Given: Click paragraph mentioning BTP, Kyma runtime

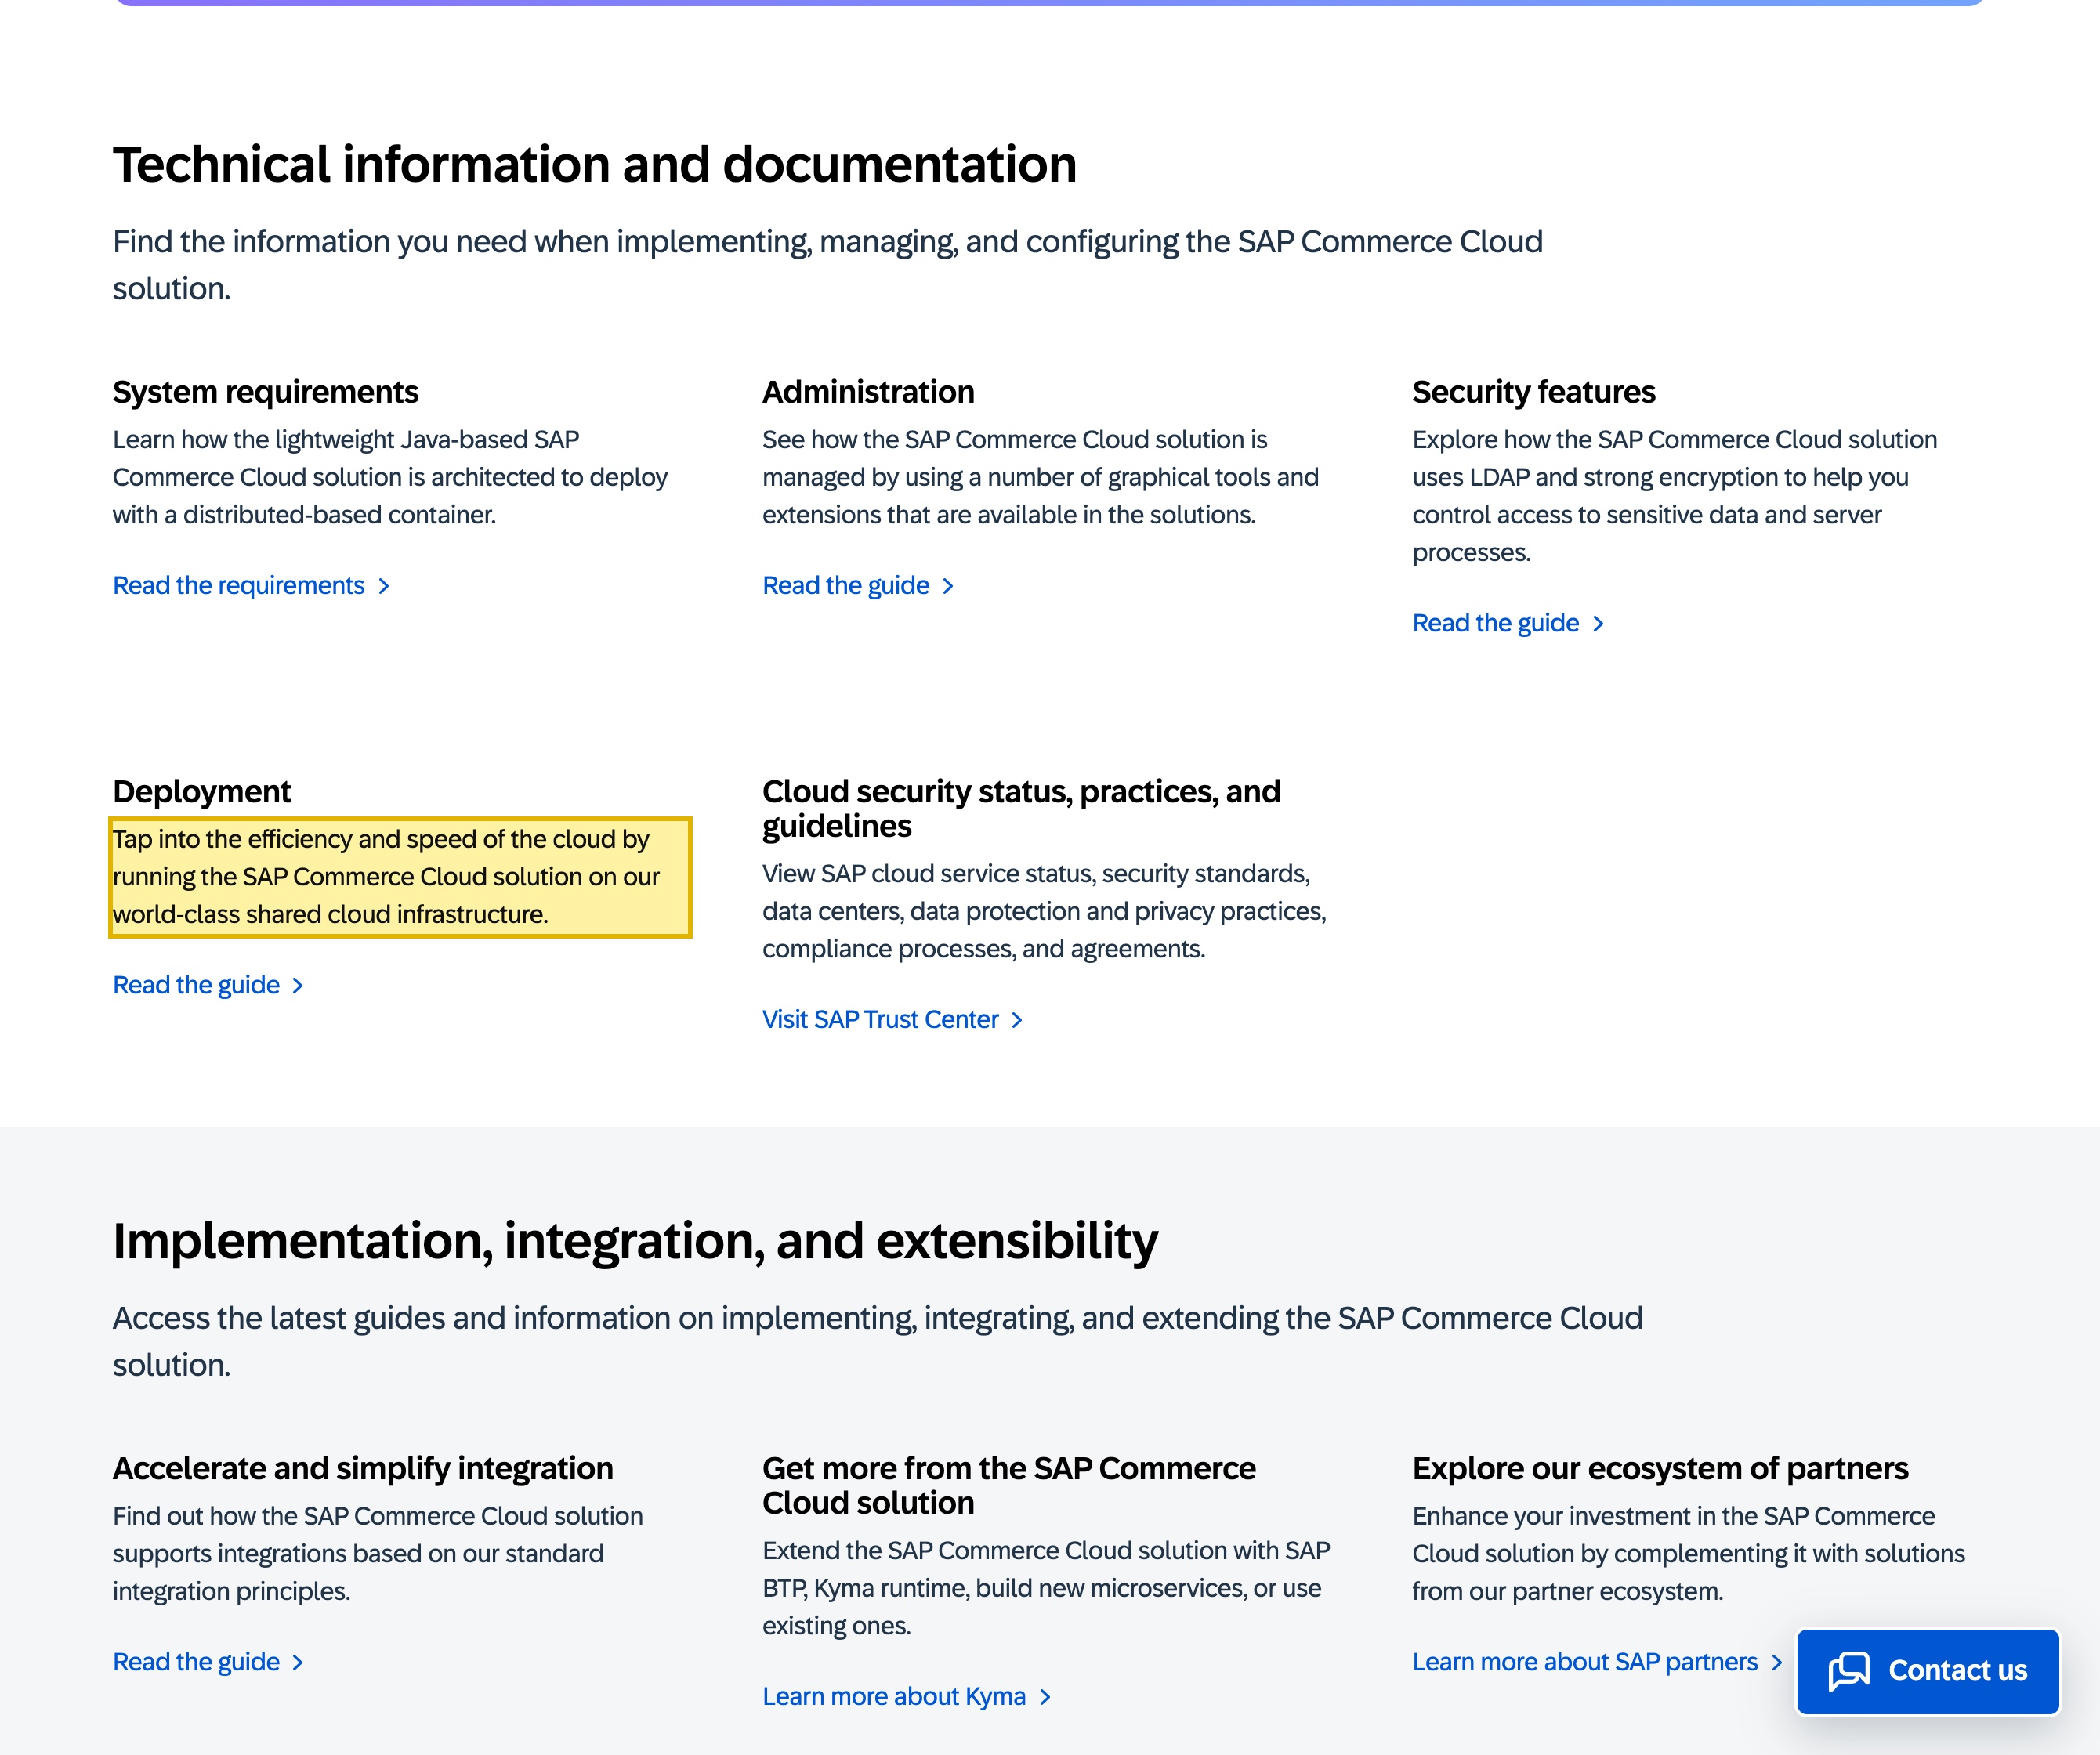Looking at the screenshot, I should pyautogui.click(x=1046, y=1588).
